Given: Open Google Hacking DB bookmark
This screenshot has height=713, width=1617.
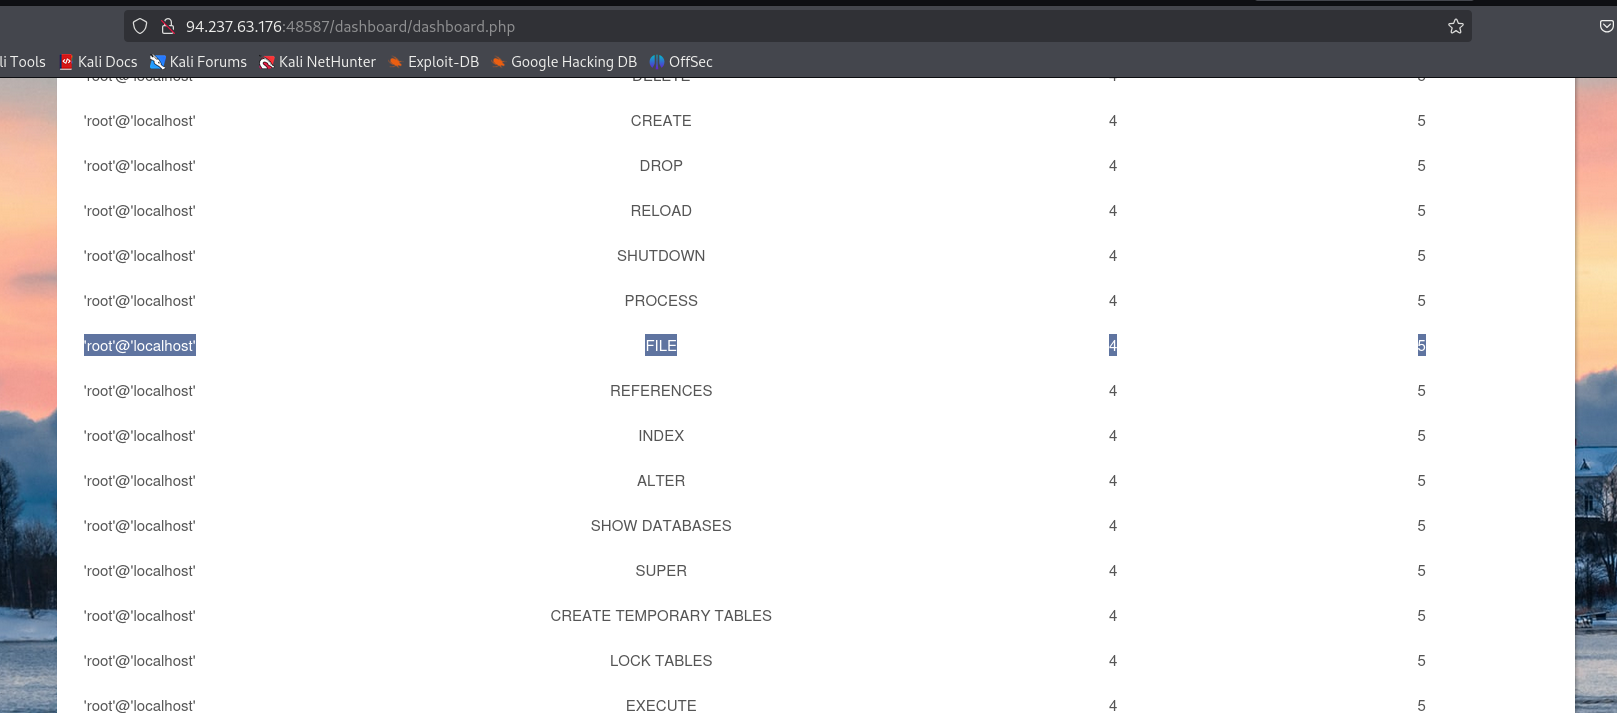Looking at the screenshot, I should click(564, 62).
